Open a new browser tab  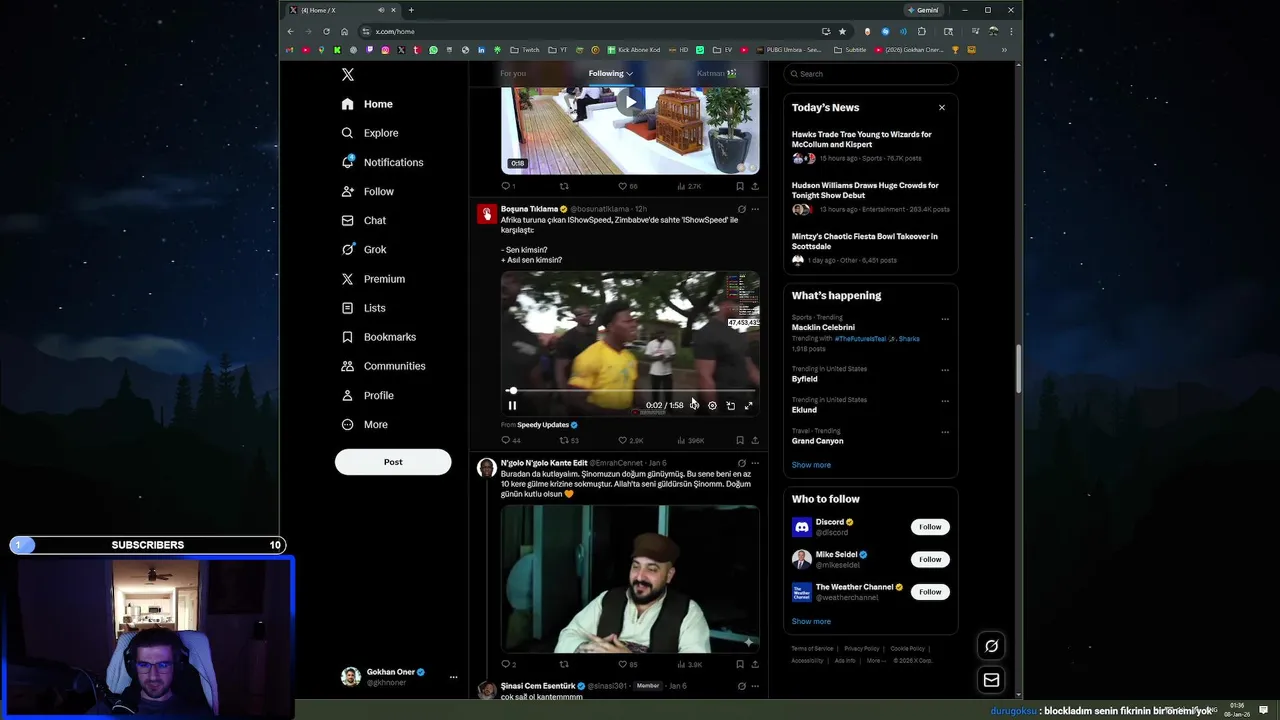click(x=410, y=10)
